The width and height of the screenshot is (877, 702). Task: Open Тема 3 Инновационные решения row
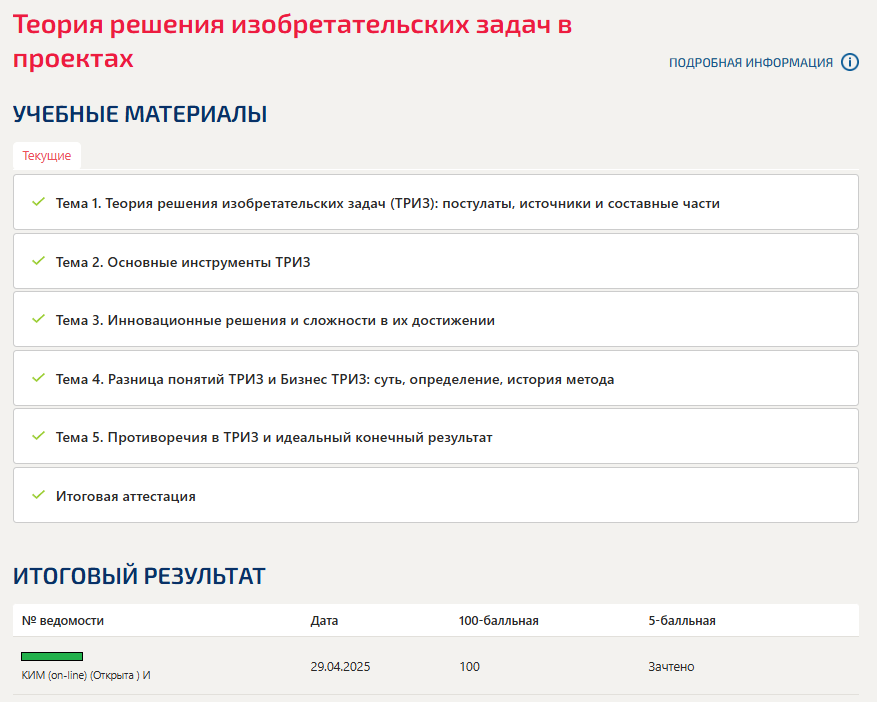click(x=436, y=319)
